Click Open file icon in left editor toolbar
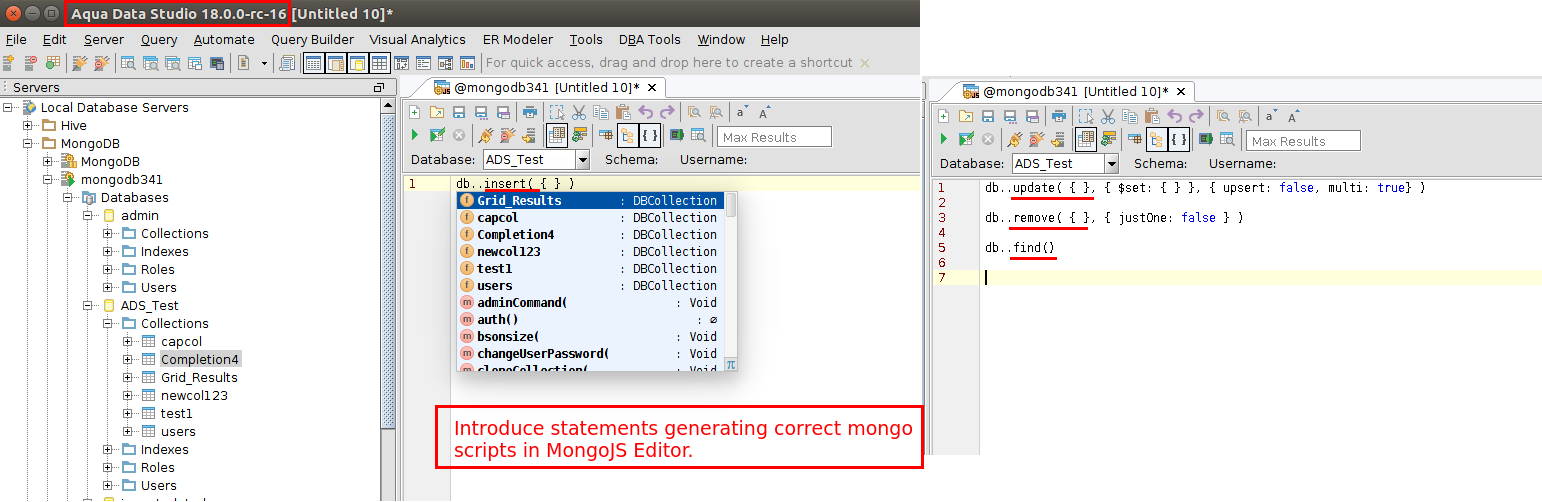The width and height of the screenshot is (1542, 502). pyautogui.click(x=436, y=112)
